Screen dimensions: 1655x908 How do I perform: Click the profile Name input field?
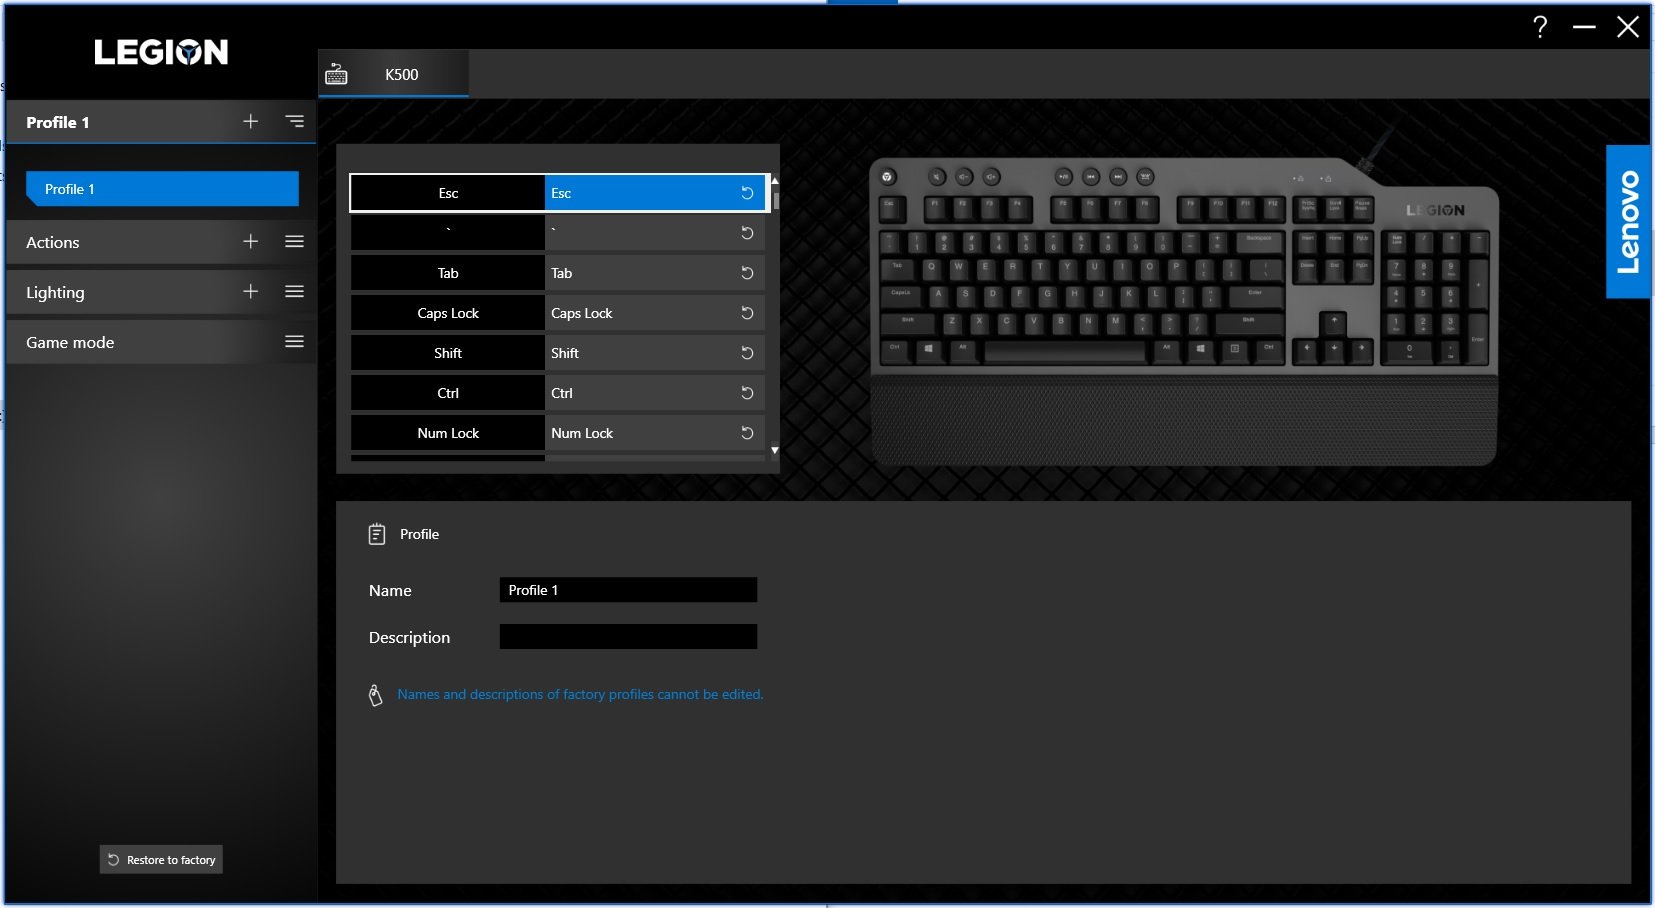tap(628, 590)
